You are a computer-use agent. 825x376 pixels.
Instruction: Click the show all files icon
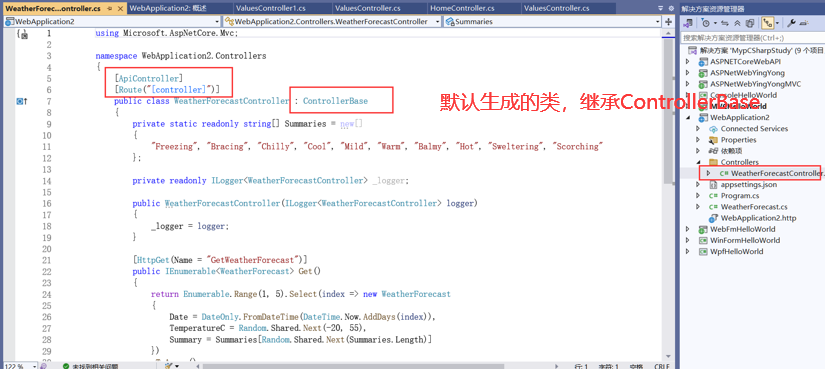(x=750, y=23)
